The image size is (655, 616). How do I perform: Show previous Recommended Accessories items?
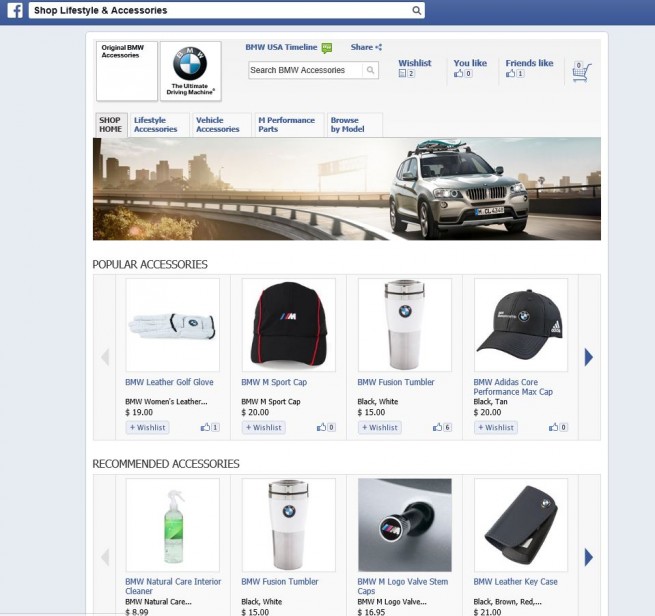pos(105,557)
